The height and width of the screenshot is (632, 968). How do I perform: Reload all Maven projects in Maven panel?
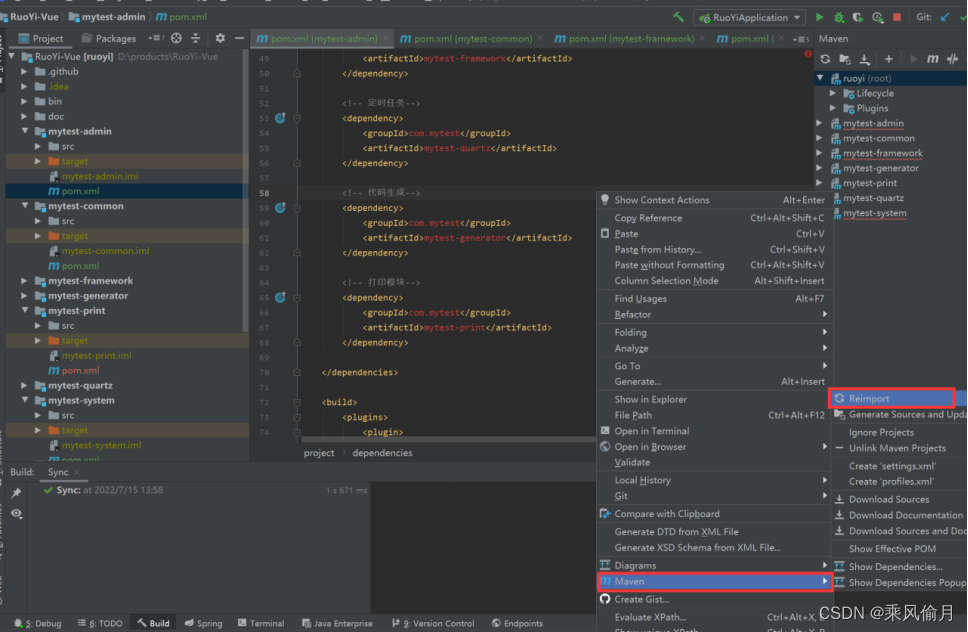tap(825, 59)
